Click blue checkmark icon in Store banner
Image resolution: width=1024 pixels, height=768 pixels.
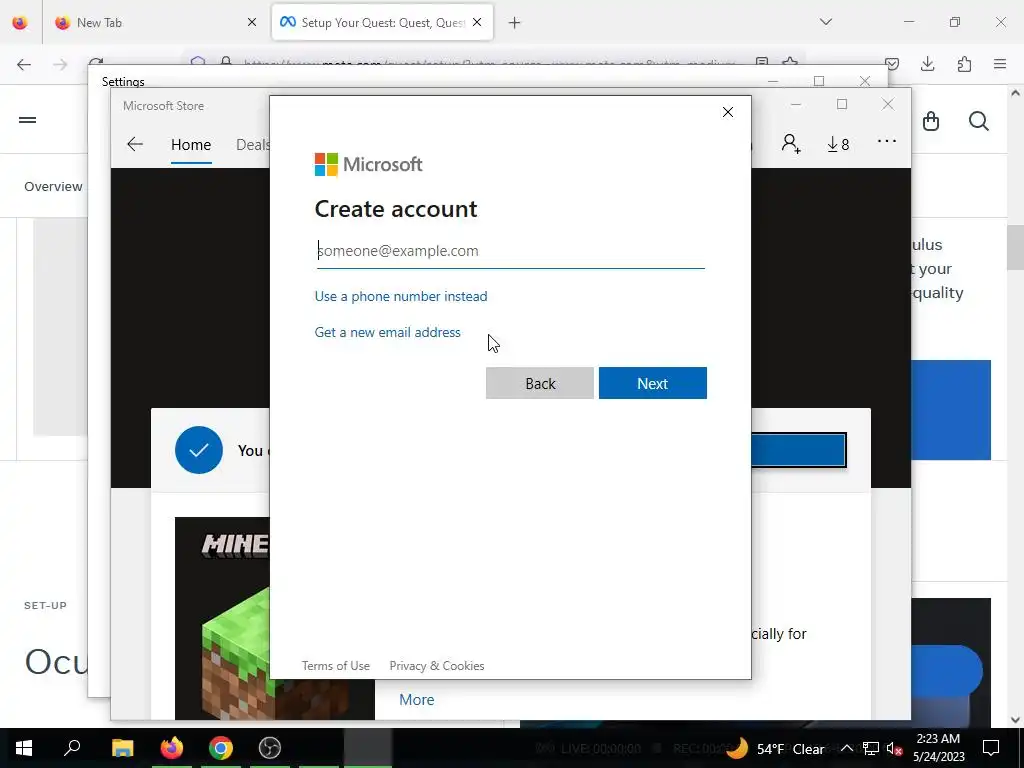point(199,450)
